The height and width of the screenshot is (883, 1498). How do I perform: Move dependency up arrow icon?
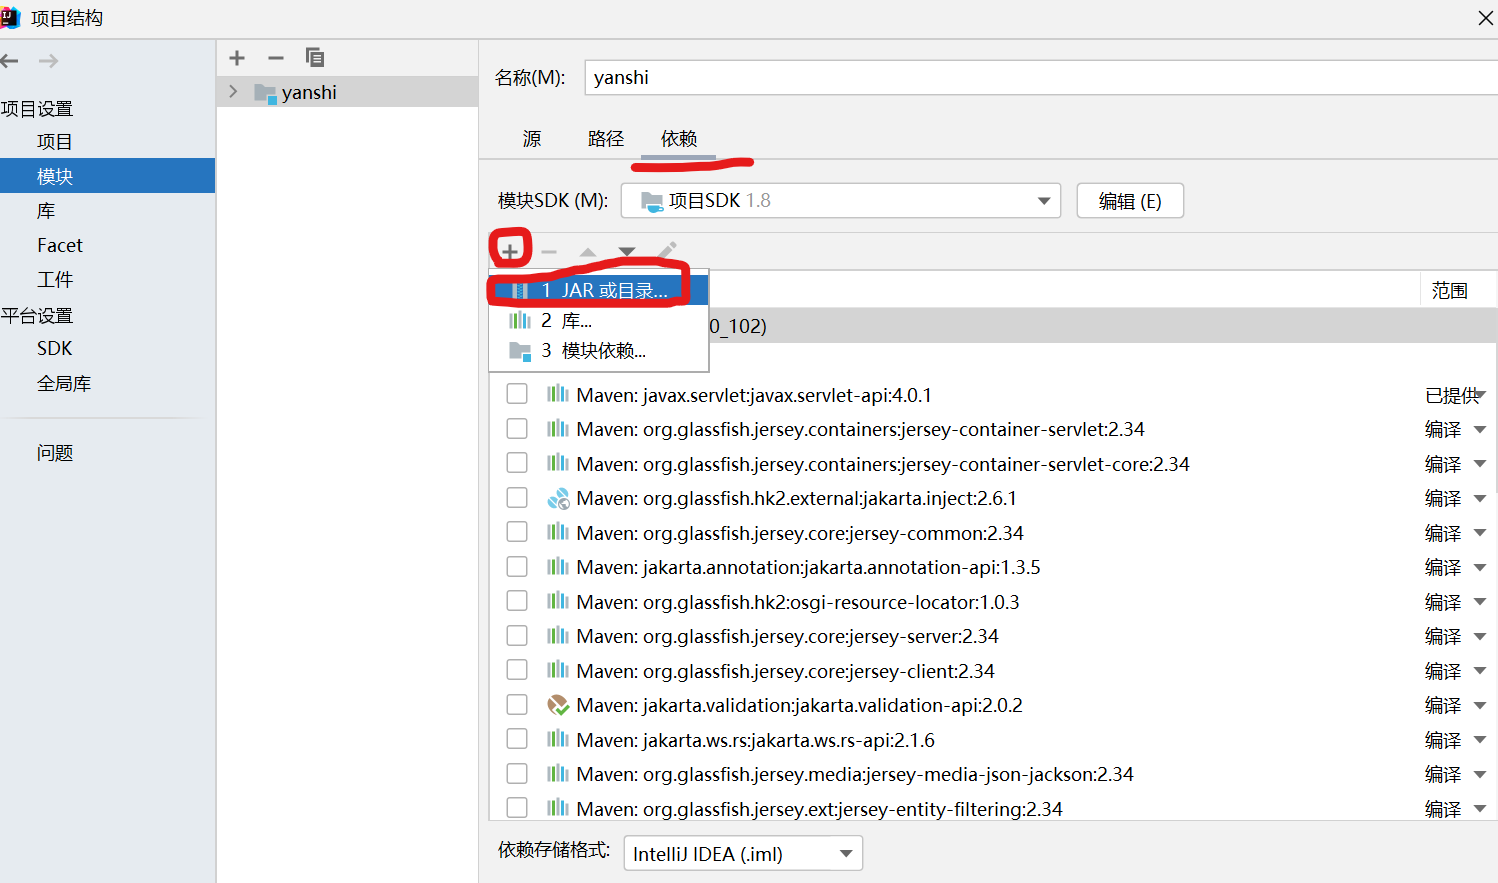point(588,252)
